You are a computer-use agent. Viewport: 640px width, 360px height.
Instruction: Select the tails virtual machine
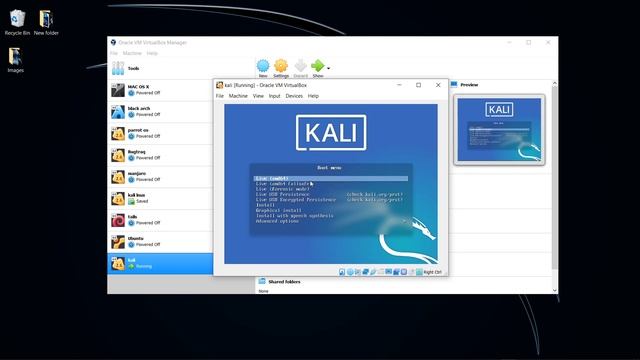tap(160, 220)
